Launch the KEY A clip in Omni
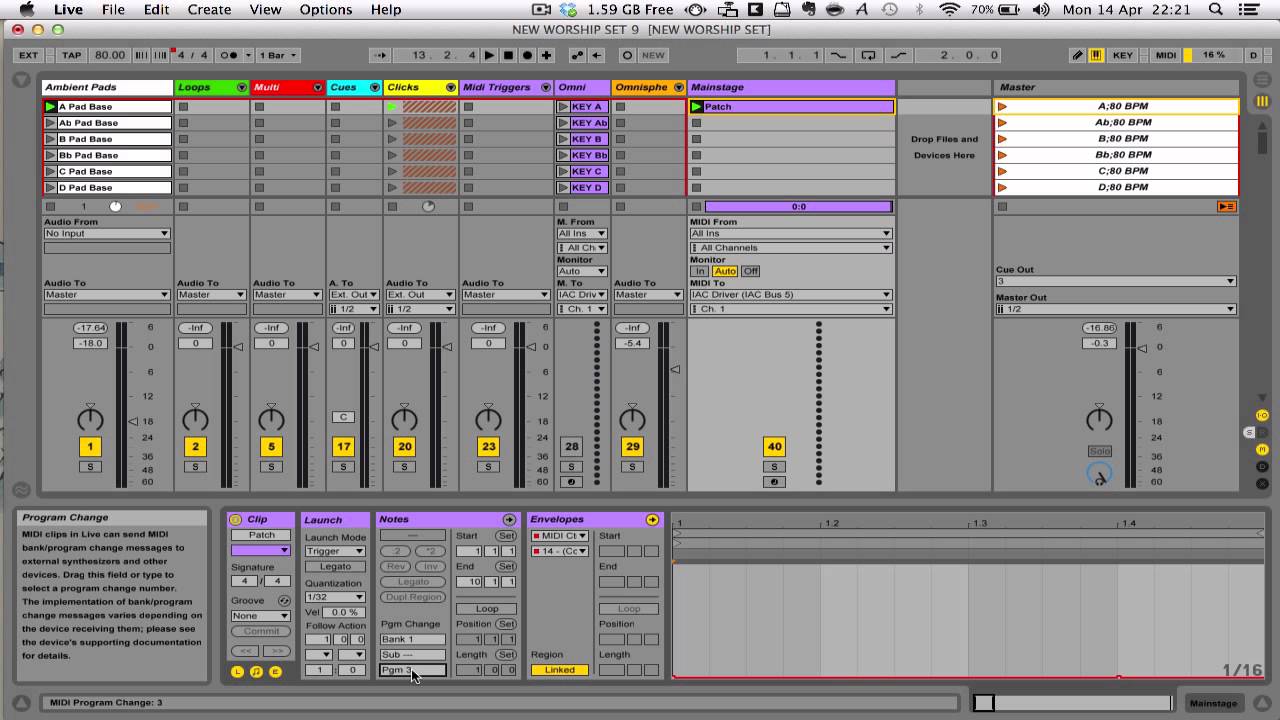Viewport: 1280px width, 720px height. coord(563,106)
